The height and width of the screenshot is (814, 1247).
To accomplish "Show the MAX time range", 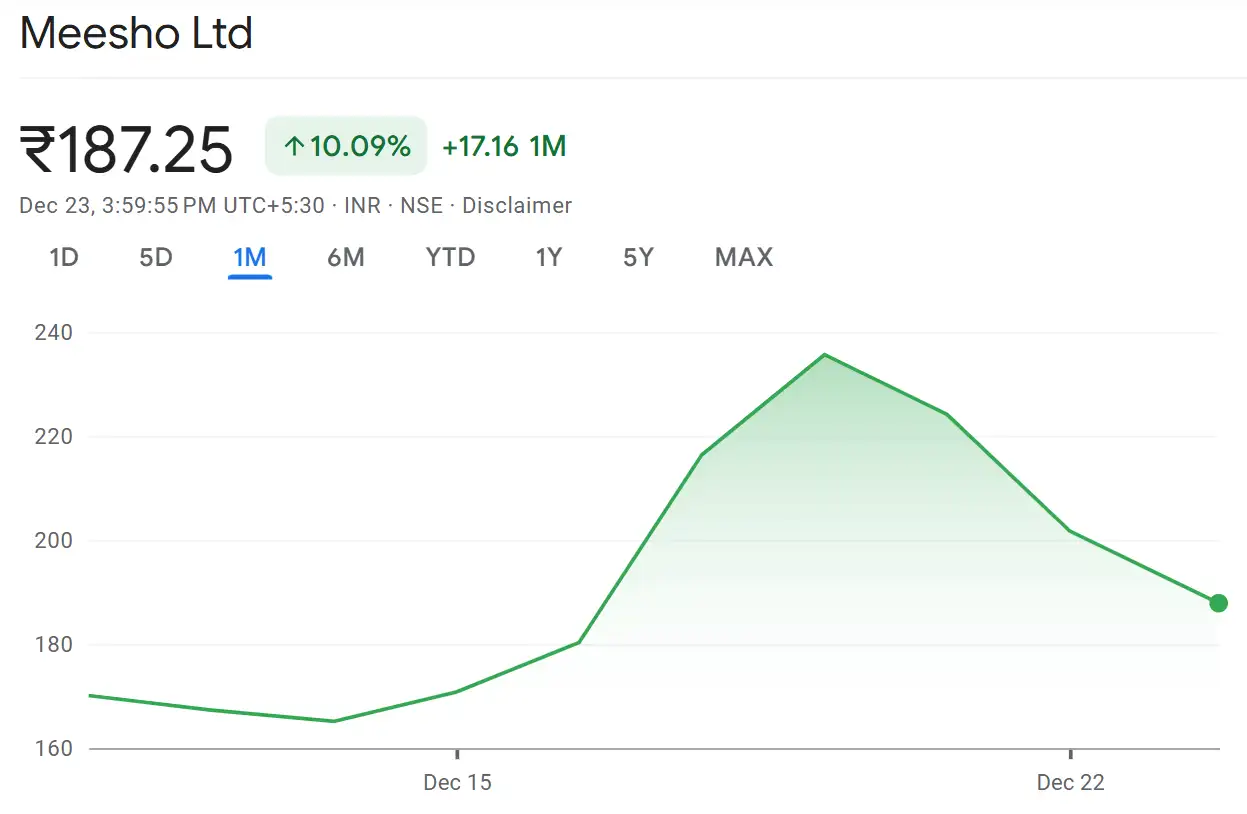I will click(x=744, y=258).
